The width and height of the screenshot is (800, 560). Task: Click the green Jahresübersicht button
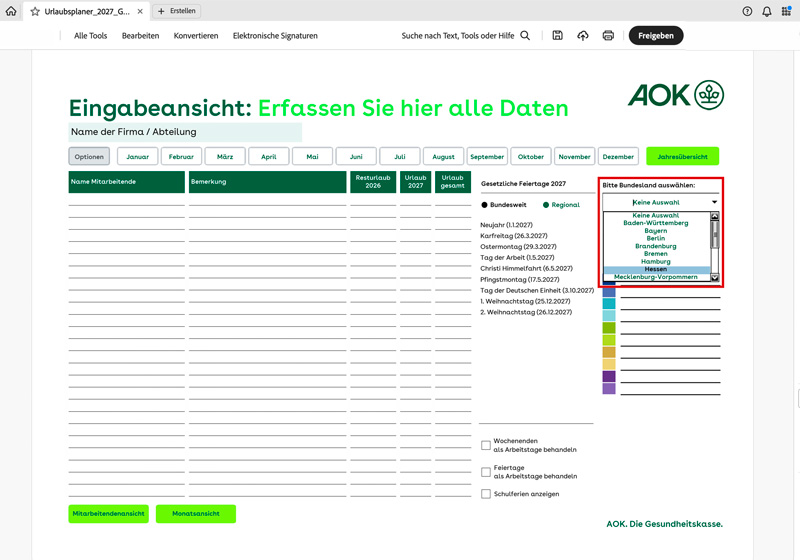click(682, 156)
